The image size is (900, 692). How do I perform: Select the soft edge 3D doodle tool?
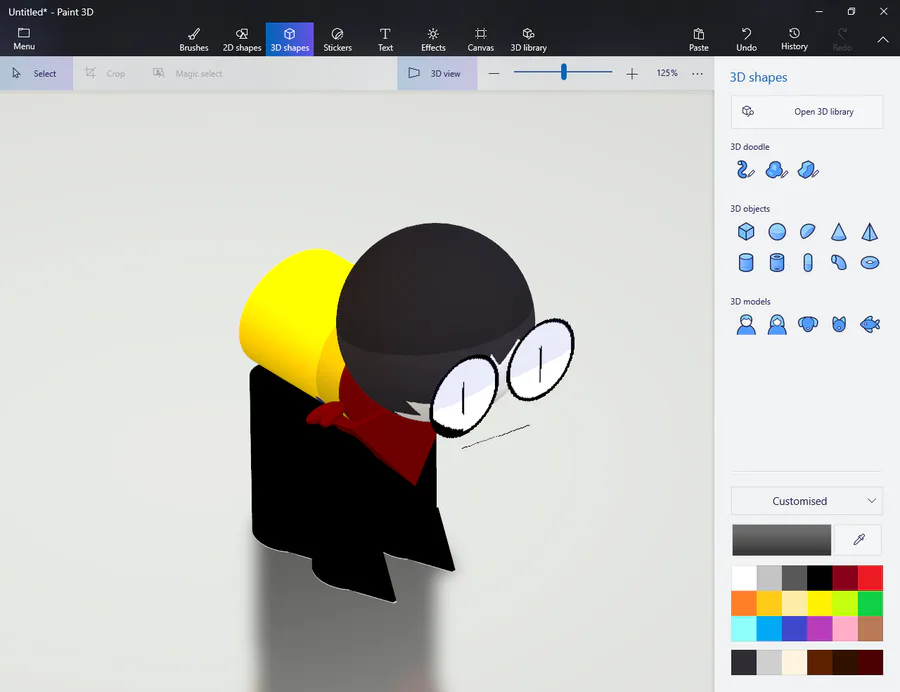pos(777,170)
